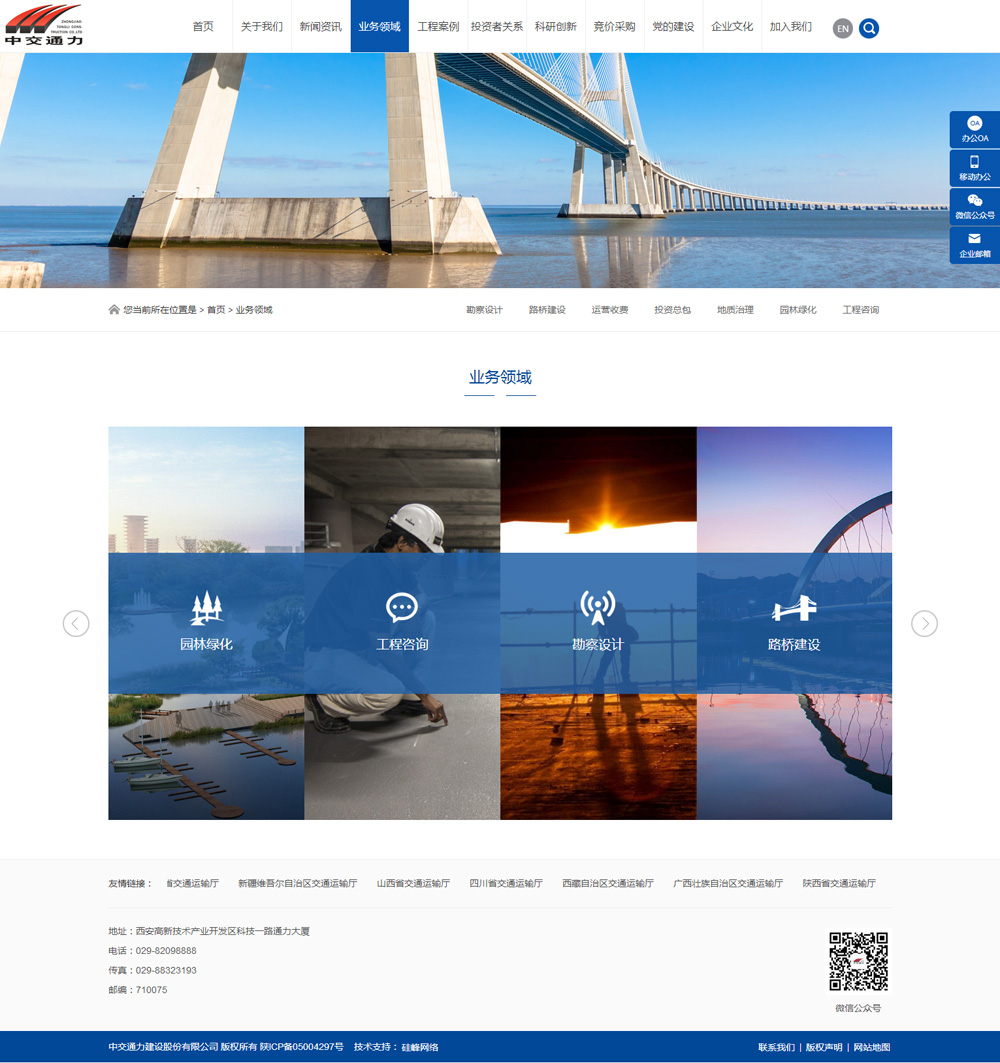Click the WeChat QR code image
This screenshot has height=1063, width=1000.
tap(858, 961)
